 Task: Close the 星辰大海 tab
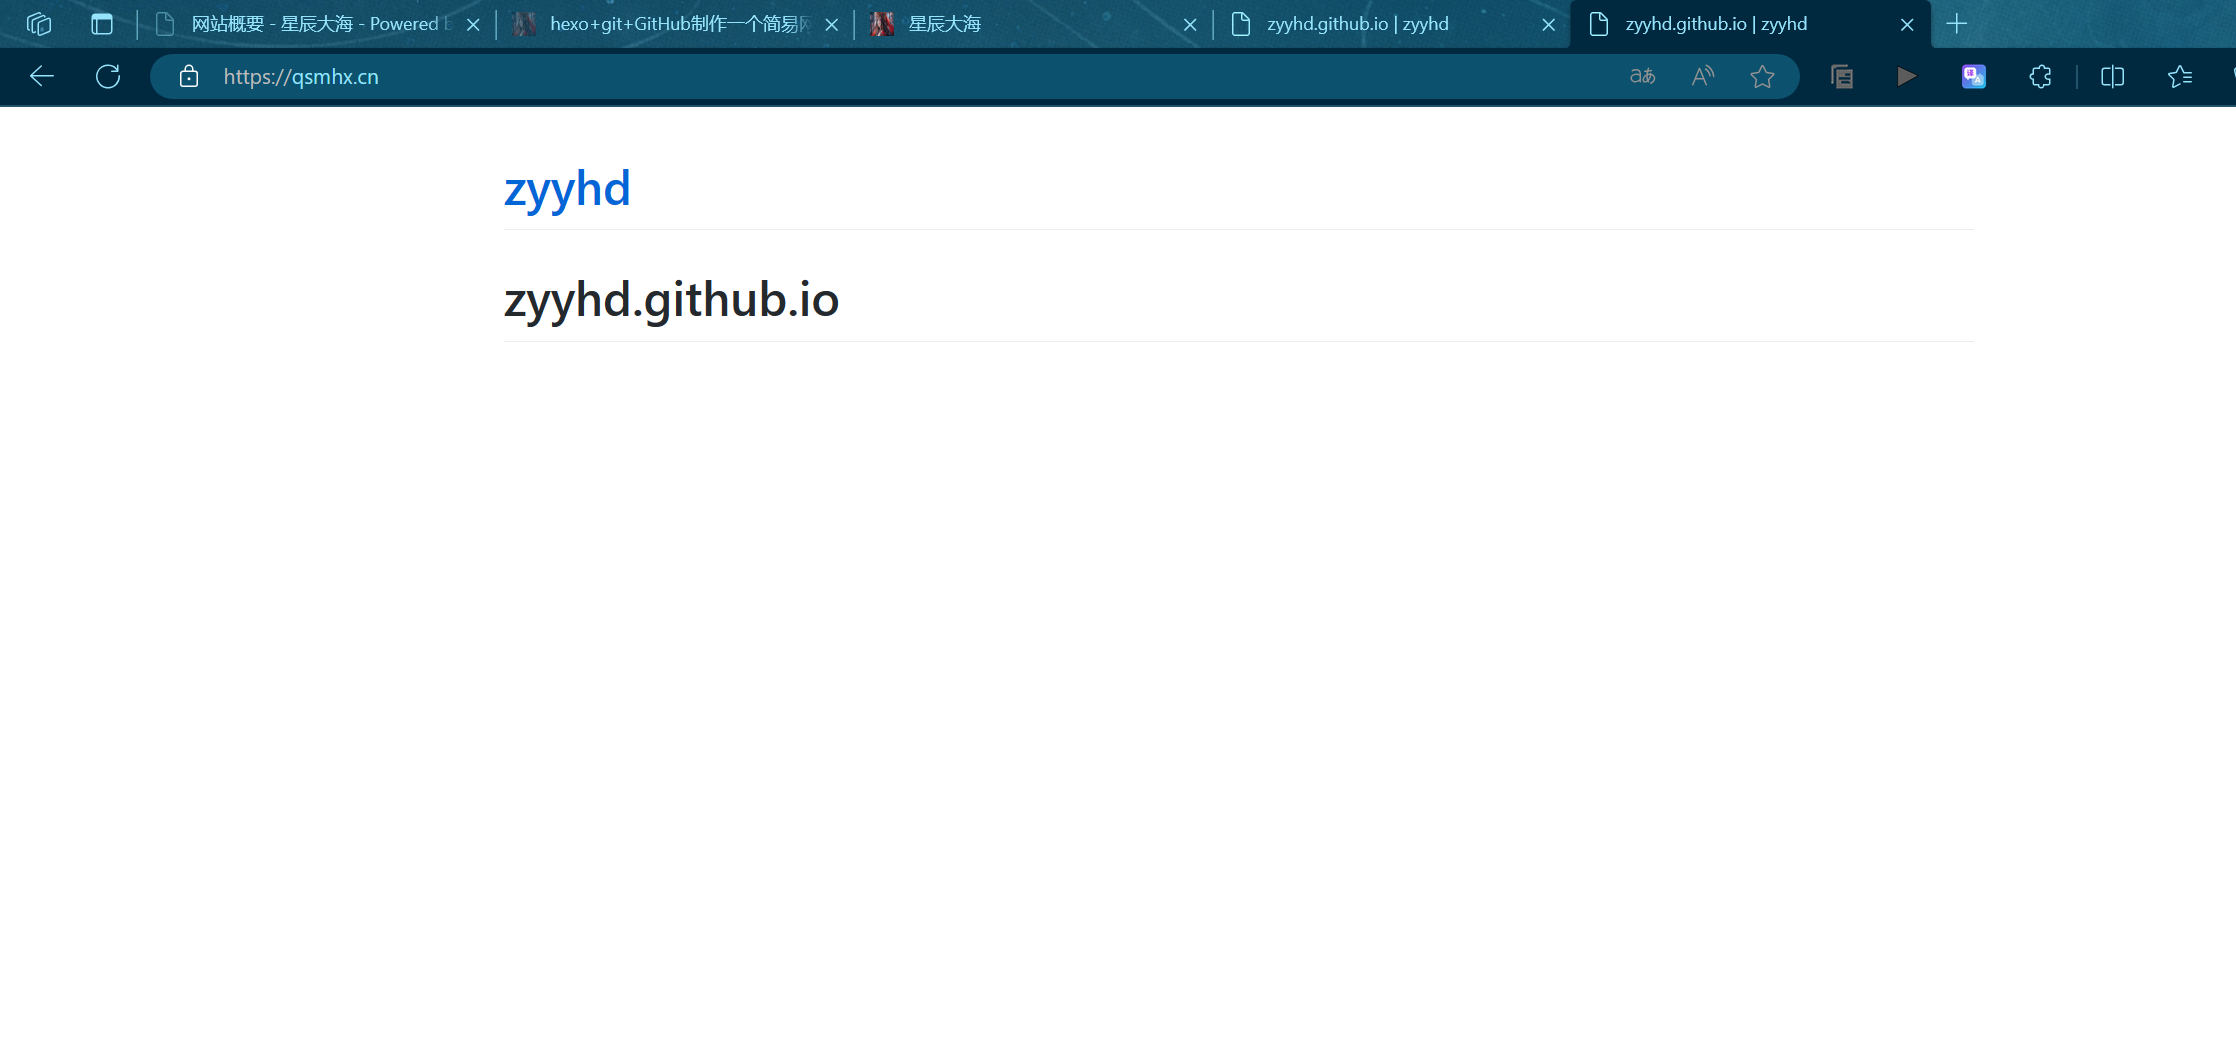(x=1190, y=25)
